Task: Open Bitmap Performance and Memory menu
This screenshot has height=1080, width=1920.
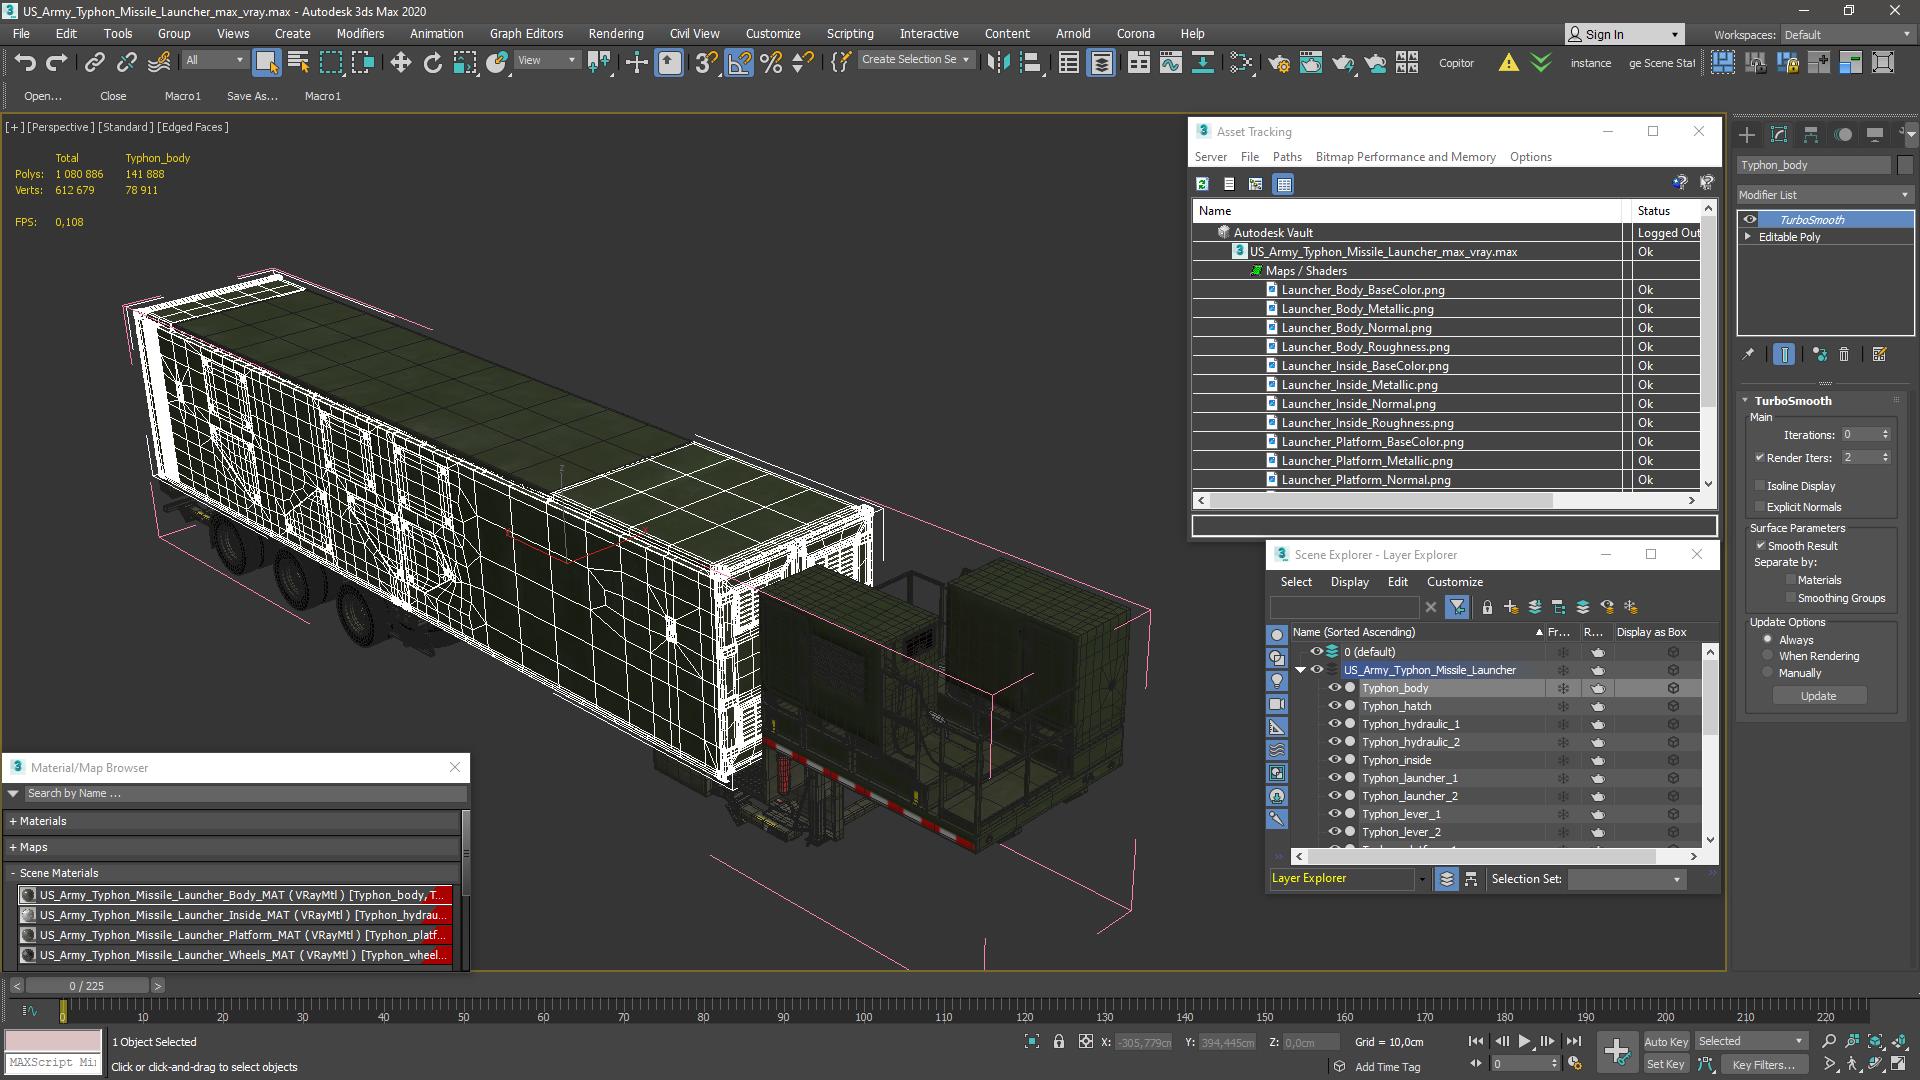Action: 1405,157
